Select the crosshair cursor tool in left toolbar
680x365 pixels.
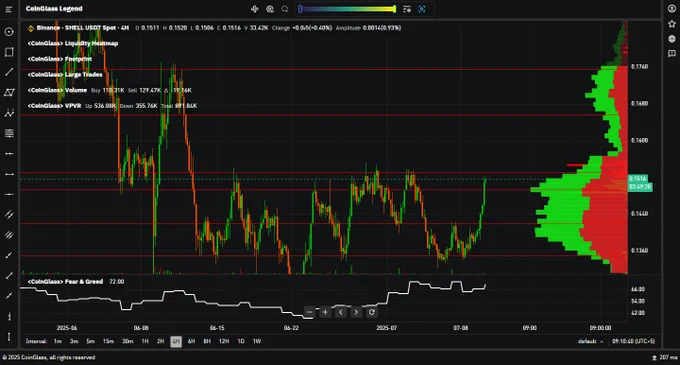[x=9, y=32]
